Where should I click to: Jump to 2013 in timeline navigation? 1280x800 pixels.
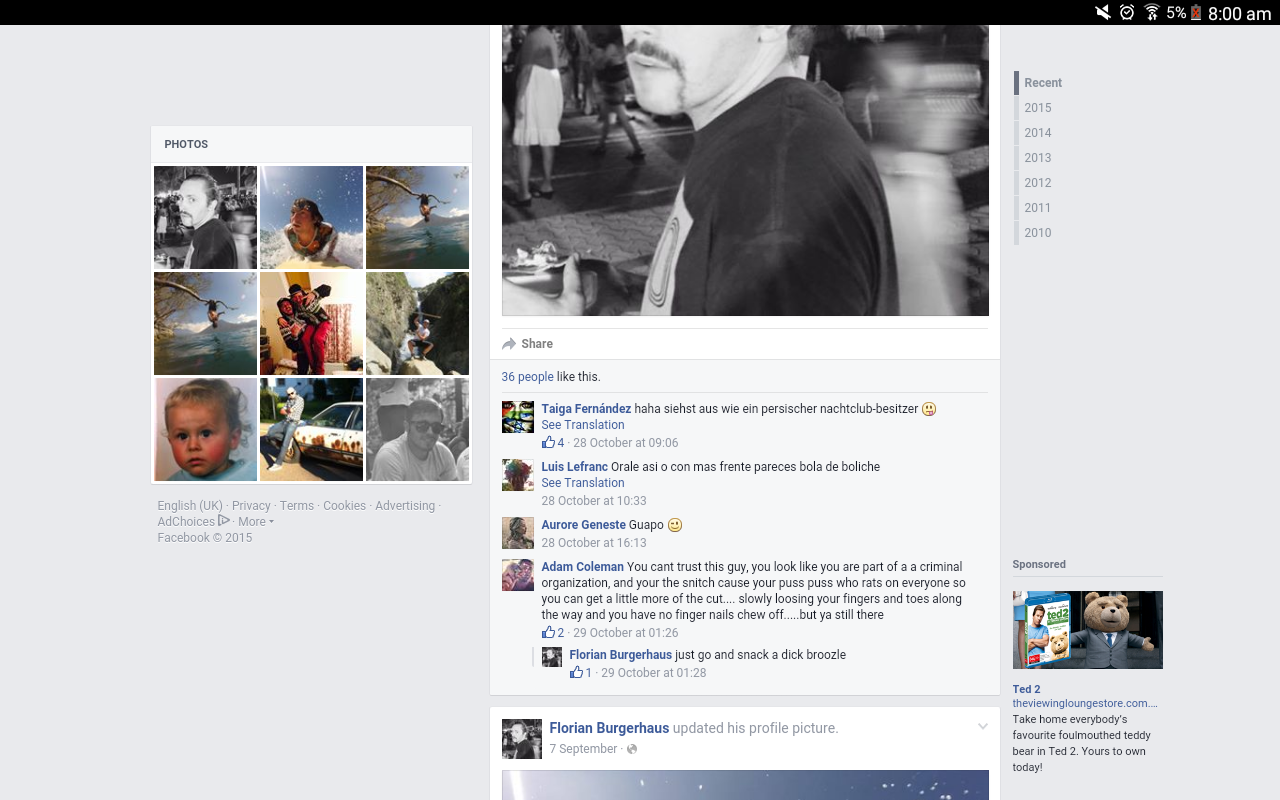pos(1037,158)
